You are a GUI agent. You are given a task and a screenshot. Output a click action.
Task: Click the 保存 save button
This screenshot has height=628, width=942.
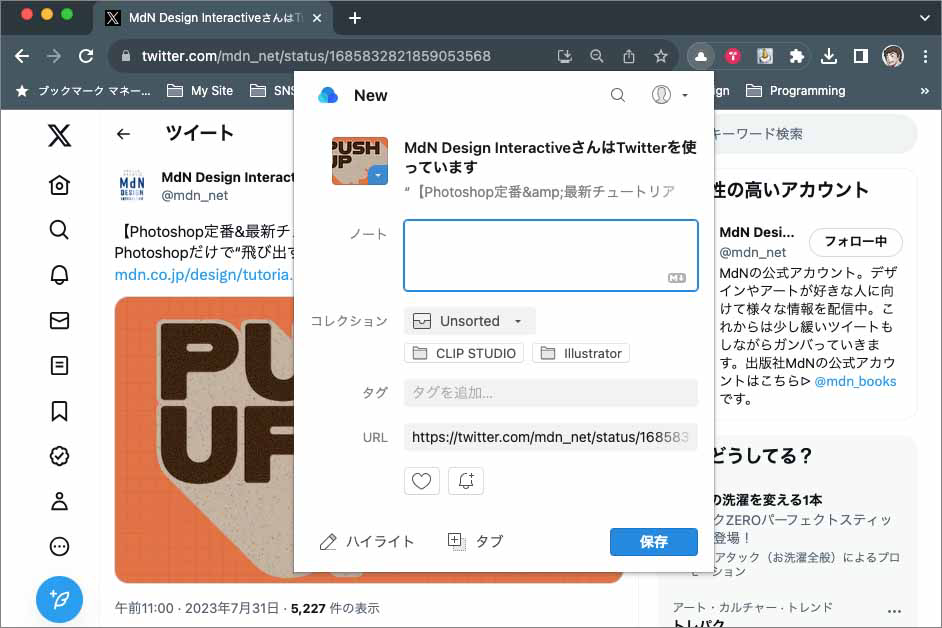click(x=653, y=542)
